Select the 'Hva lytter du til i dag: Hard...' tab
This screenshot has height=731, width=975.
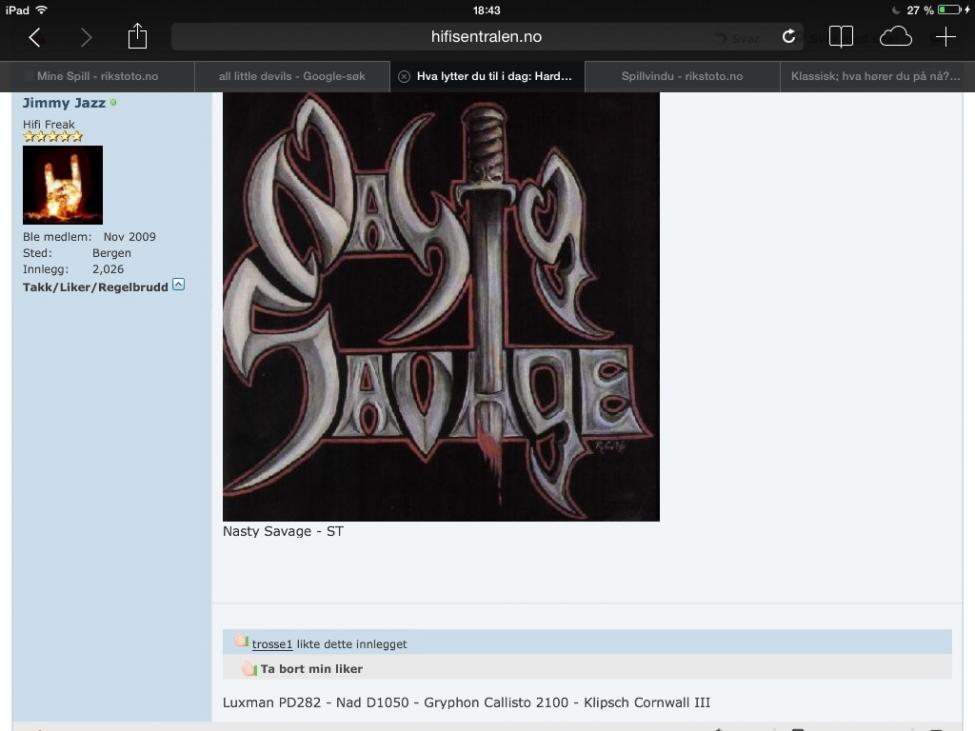point(488,76)
